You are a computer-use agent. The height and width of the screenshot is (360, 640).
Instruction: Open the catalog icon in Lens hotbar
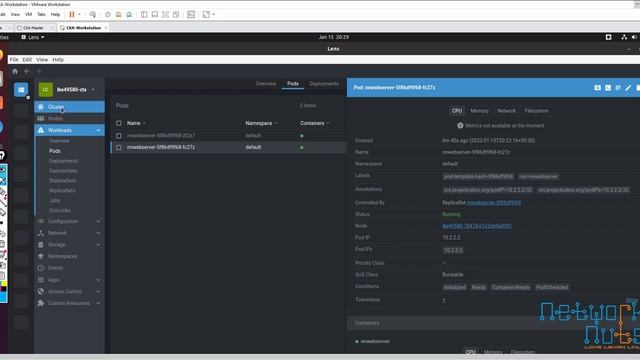21,89
